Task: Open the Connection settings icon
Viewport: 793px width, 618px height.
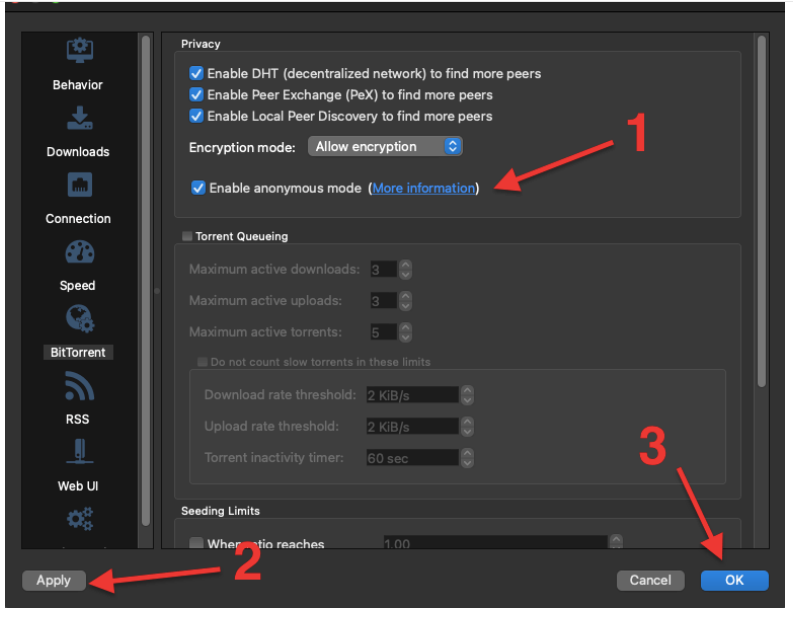Action: click(79, 185)
